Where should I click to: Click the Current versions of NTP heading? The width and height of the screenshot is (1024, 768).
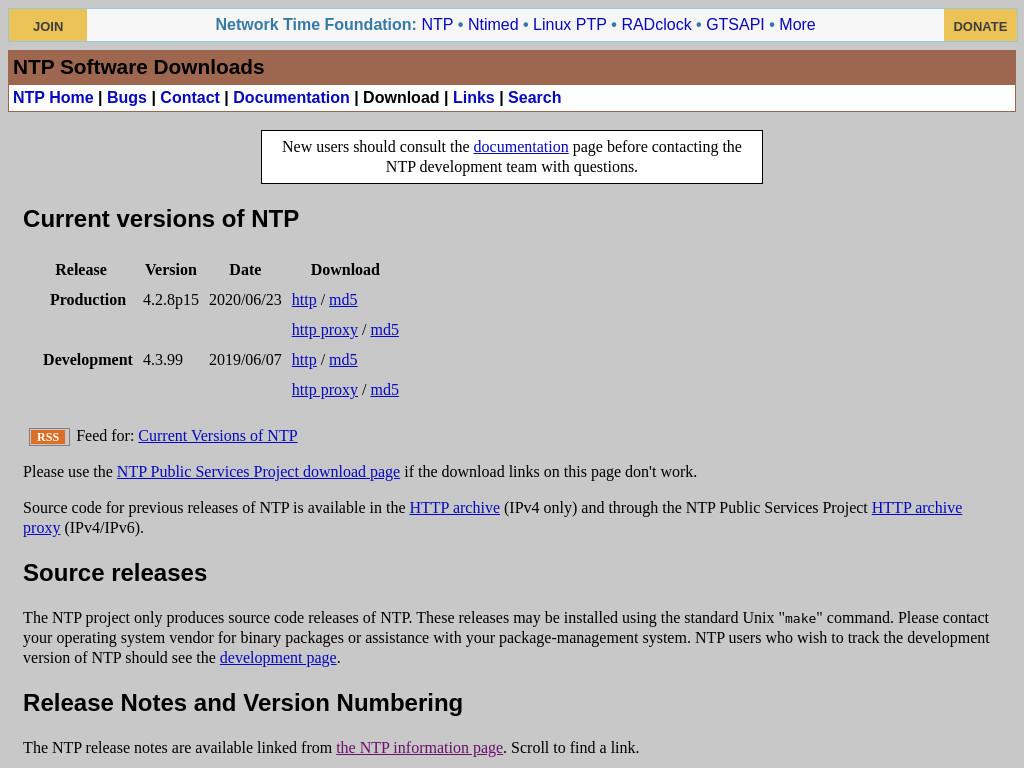(161, 219)
